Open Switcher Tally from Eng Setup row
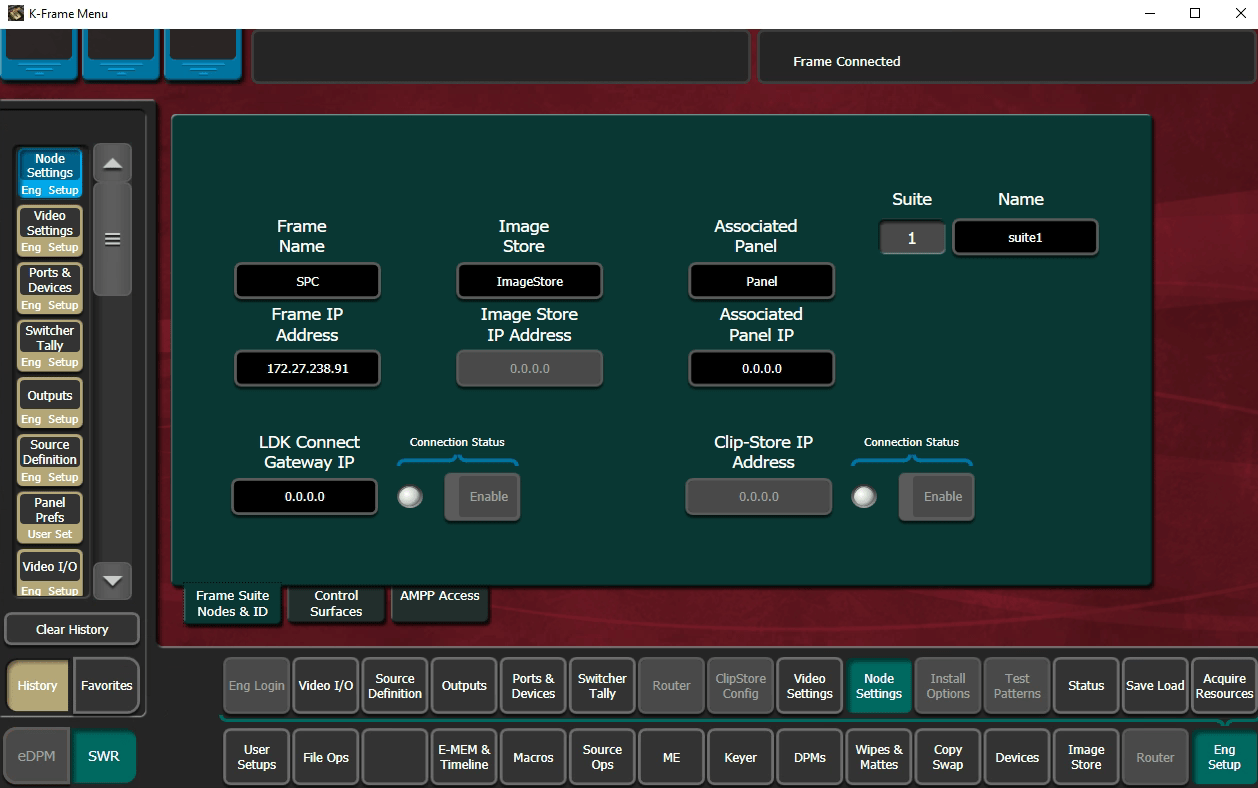Image resolution: width=1258 pixels, height=788 pixels. pyautogui.click(x=602, y=685)
